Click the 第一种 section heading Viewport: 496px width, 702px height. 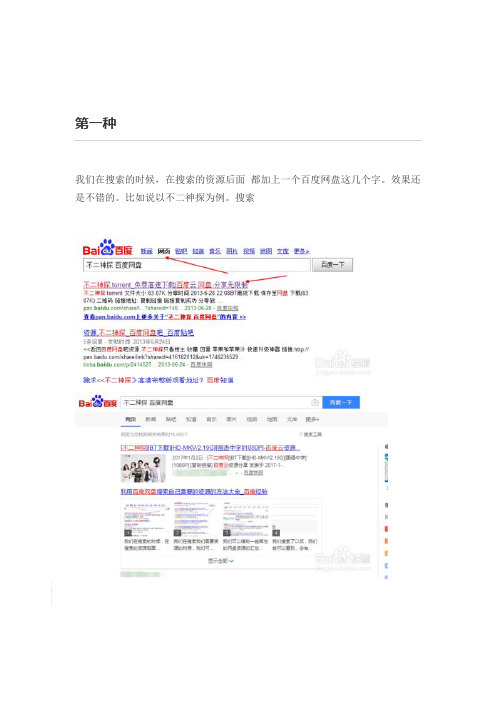click(96, 123)
